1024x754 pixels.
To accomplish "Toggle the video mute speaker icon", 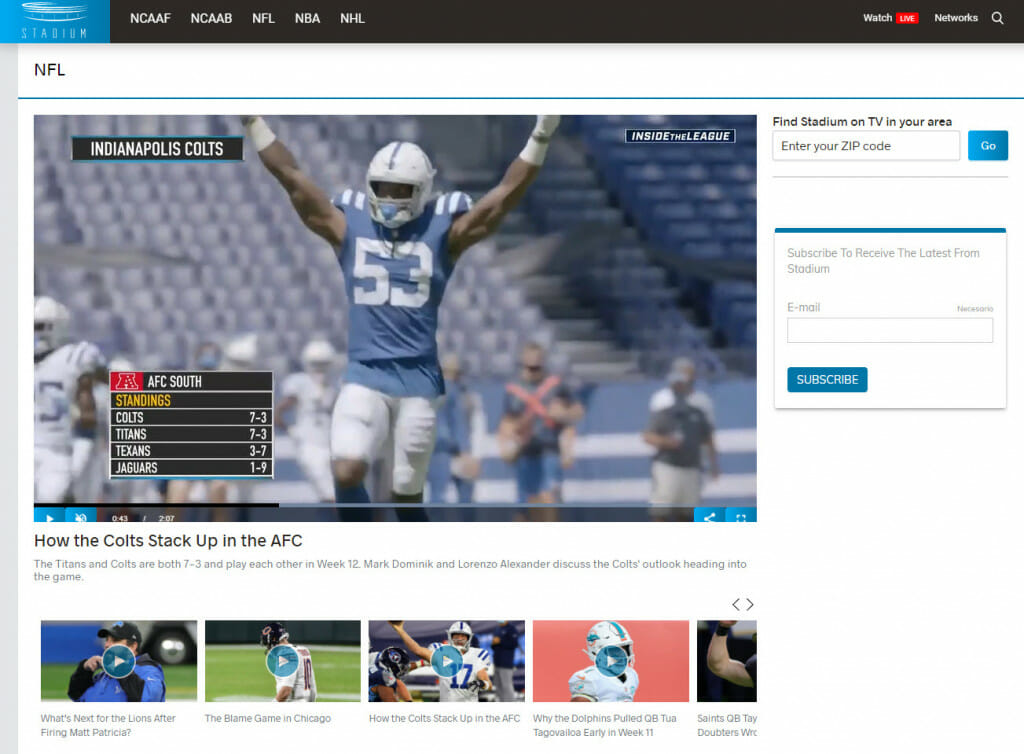I will (81, 516).
